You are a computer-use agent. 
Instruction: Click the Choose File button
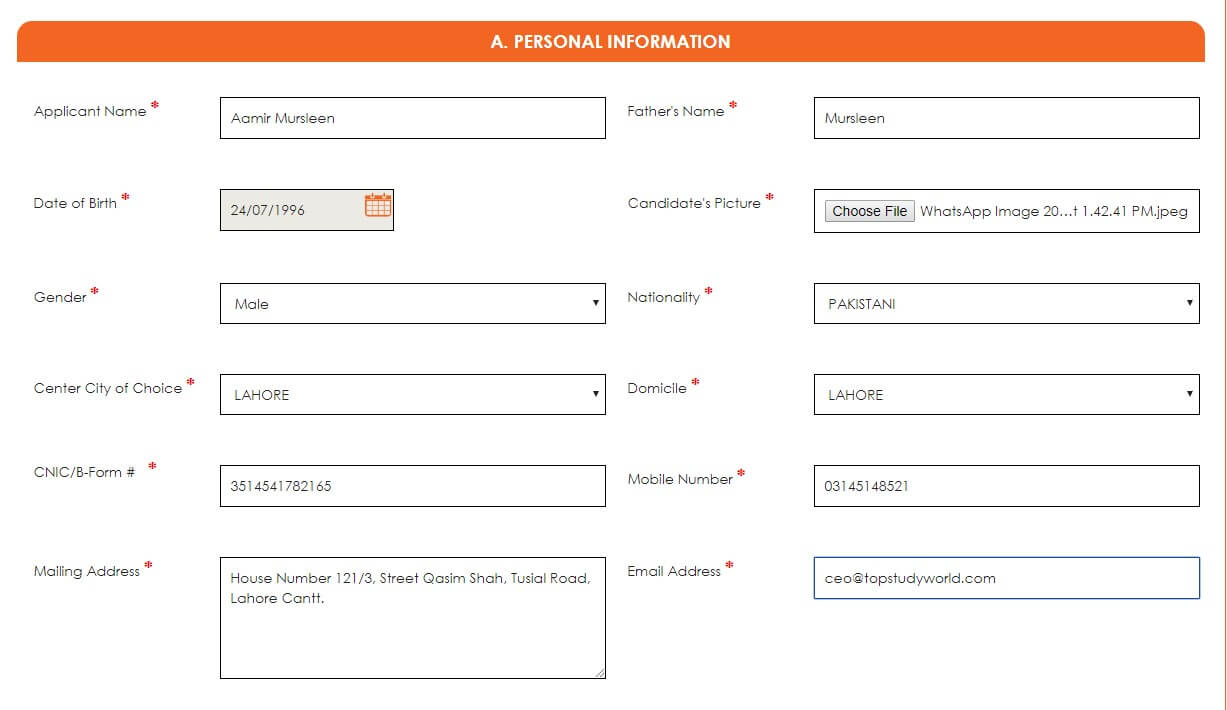coord(869,211)
